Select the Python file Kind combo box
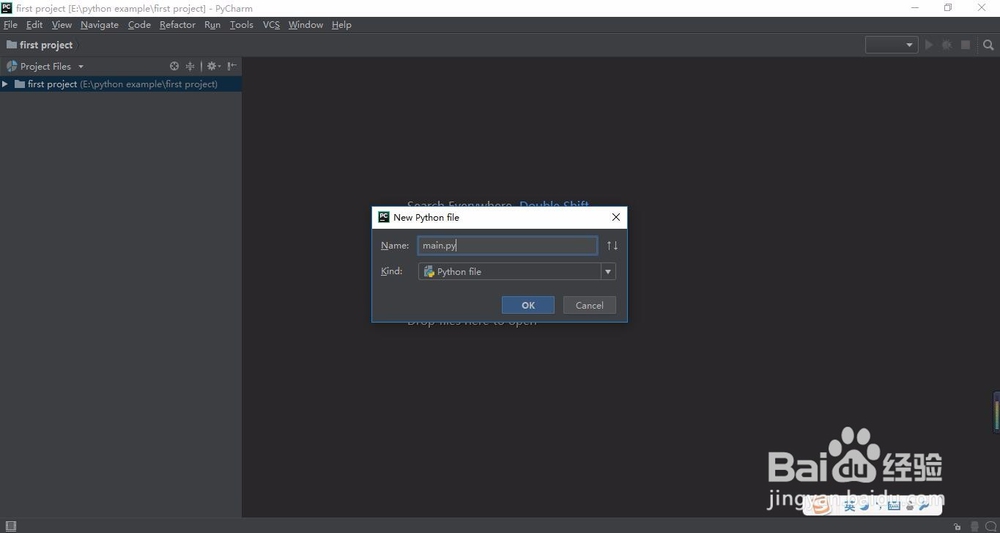The height and width of the screenshot is (533, 1000). tap(517, 272)
